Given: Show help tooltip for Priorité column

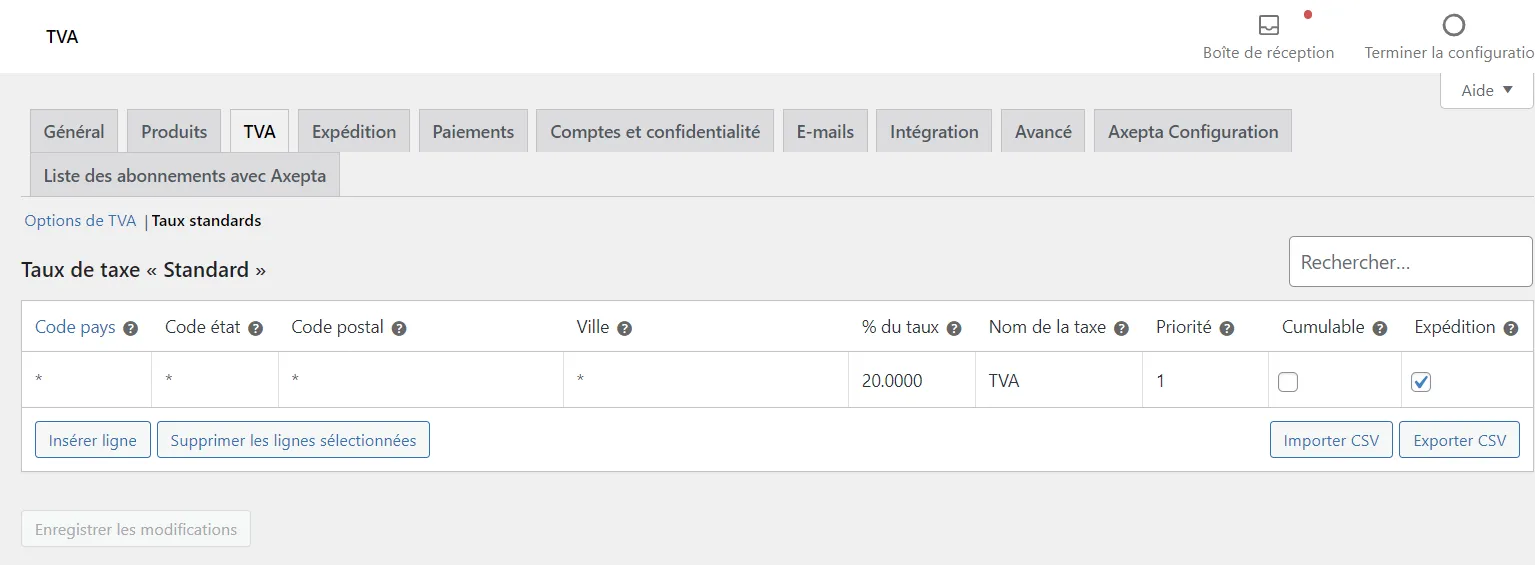Looking at the screenshot, I should click(1226, 328).
